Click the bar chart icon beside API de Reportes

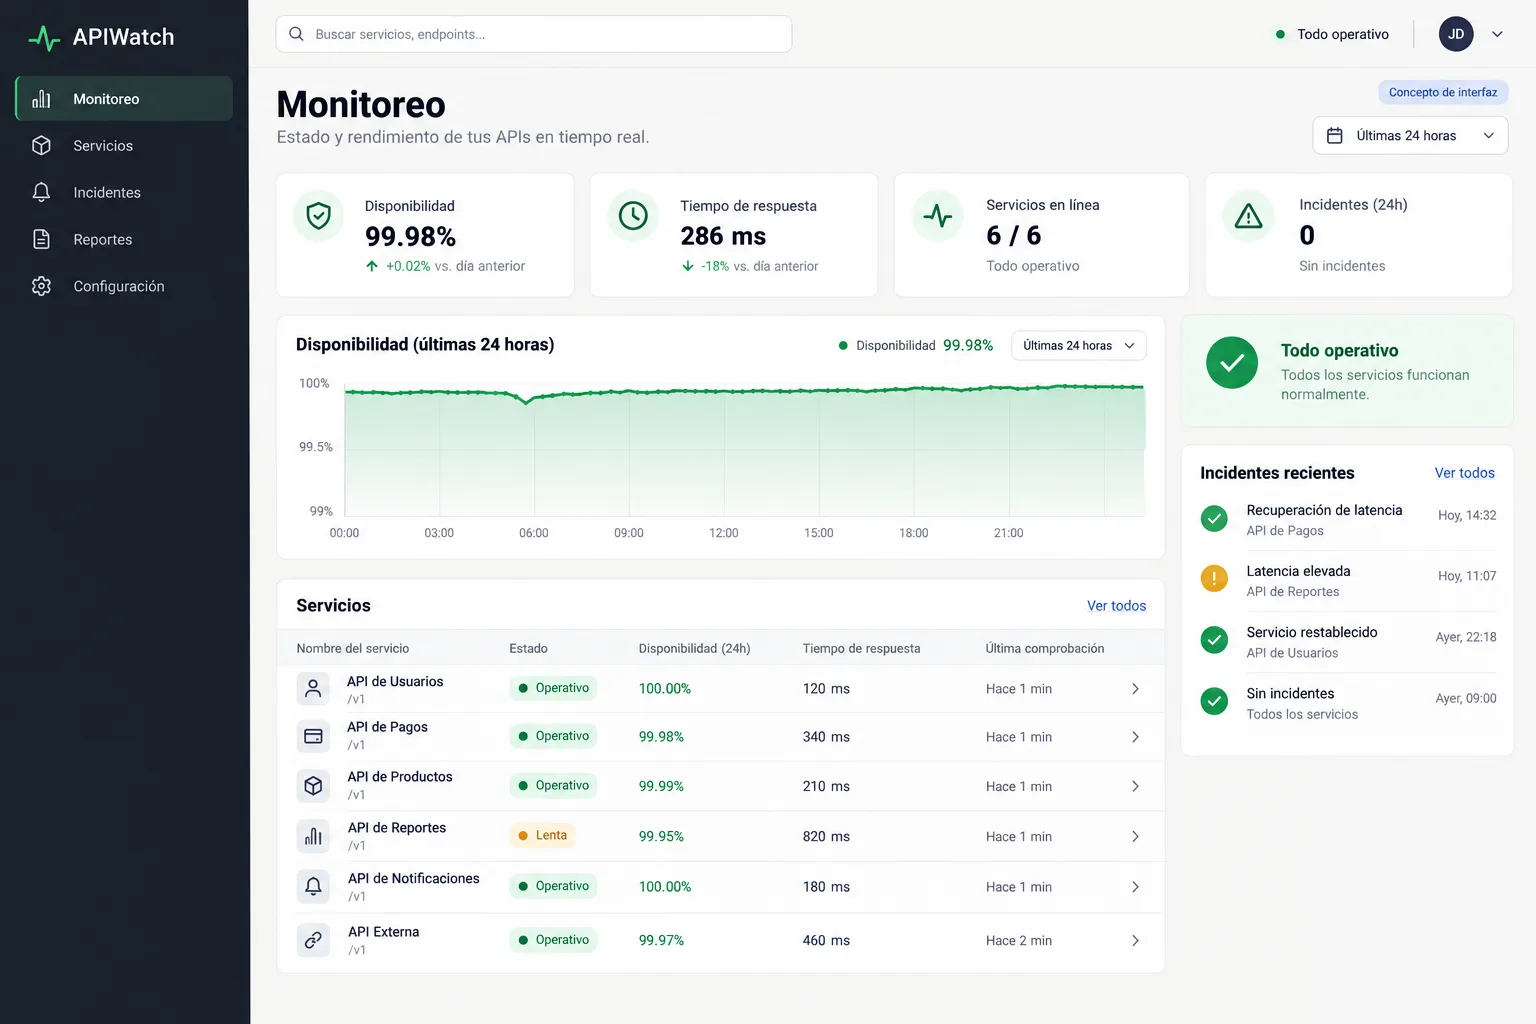pyautogui.click(x=313, y=836)
